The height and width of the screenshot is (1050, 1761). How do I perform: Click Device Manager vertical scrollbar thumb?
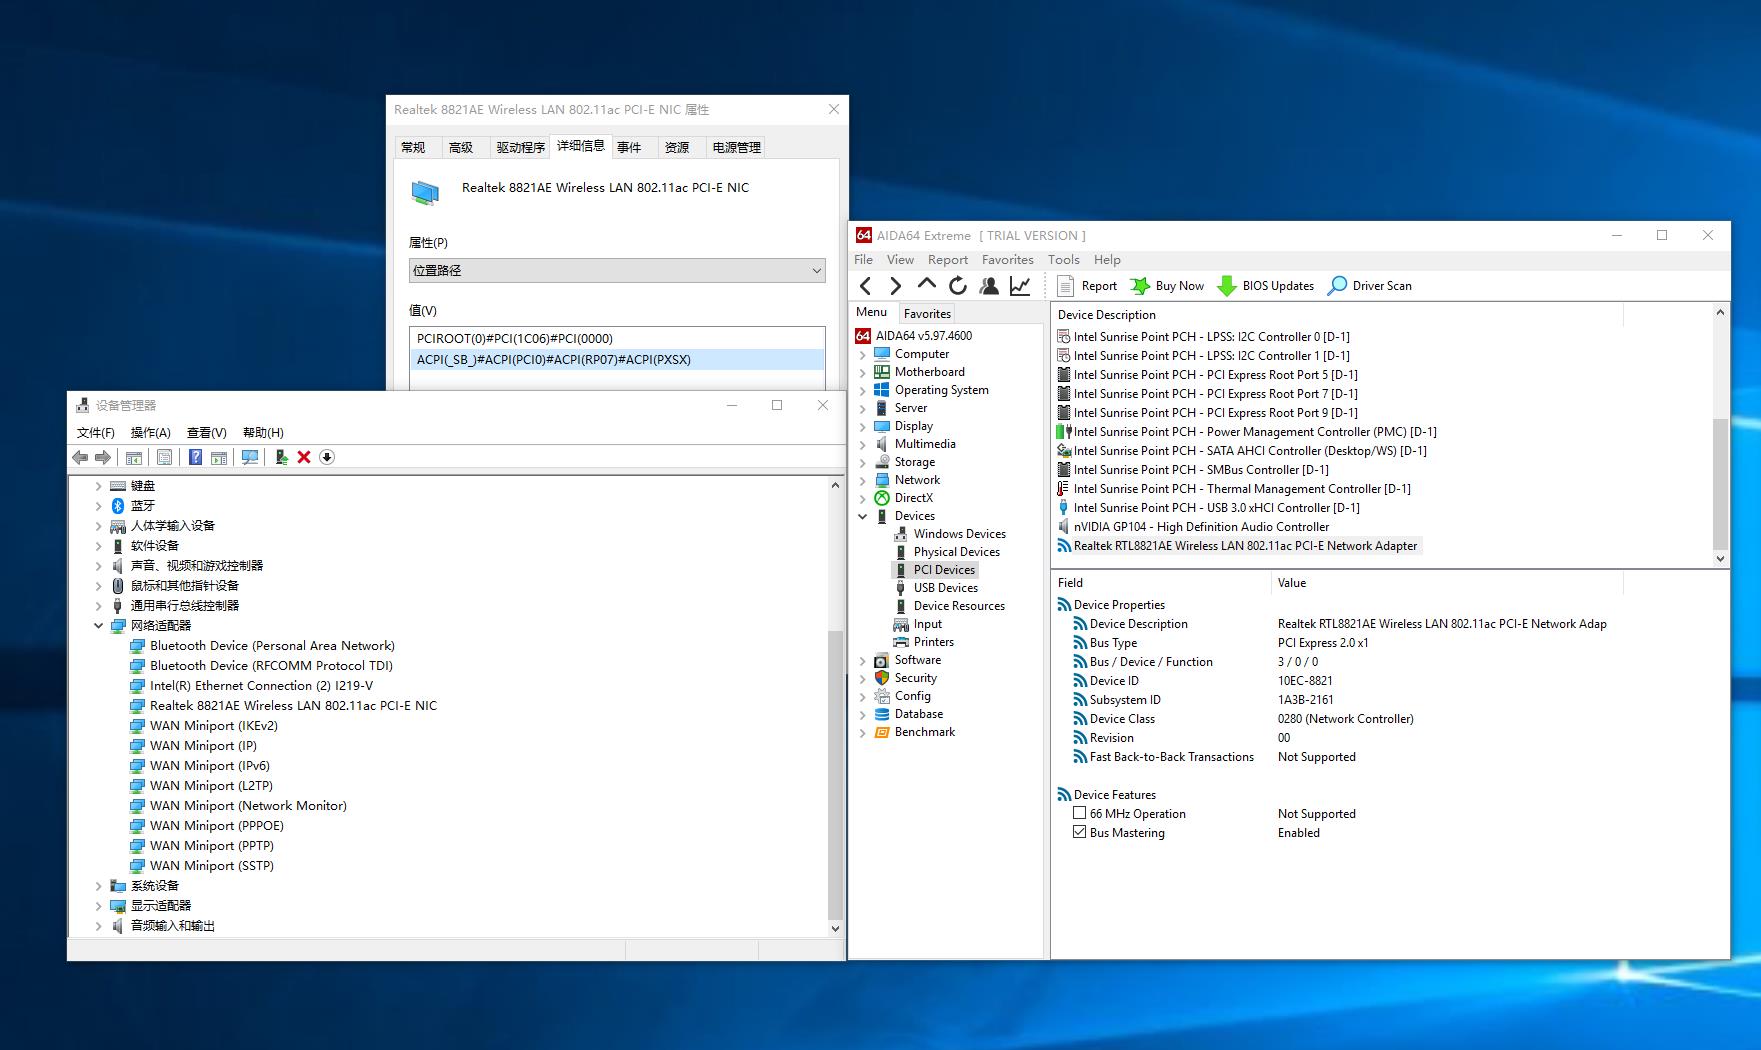[836, 775]
